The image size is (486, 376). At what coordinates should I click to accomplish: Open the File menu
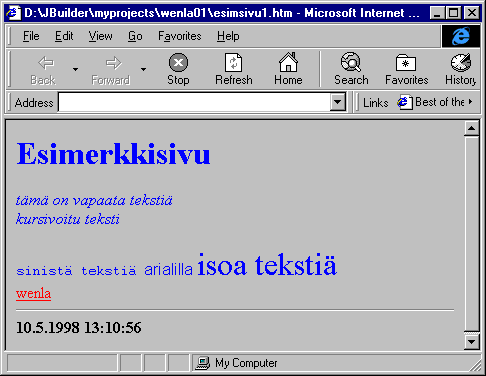[x=31, y=36]
